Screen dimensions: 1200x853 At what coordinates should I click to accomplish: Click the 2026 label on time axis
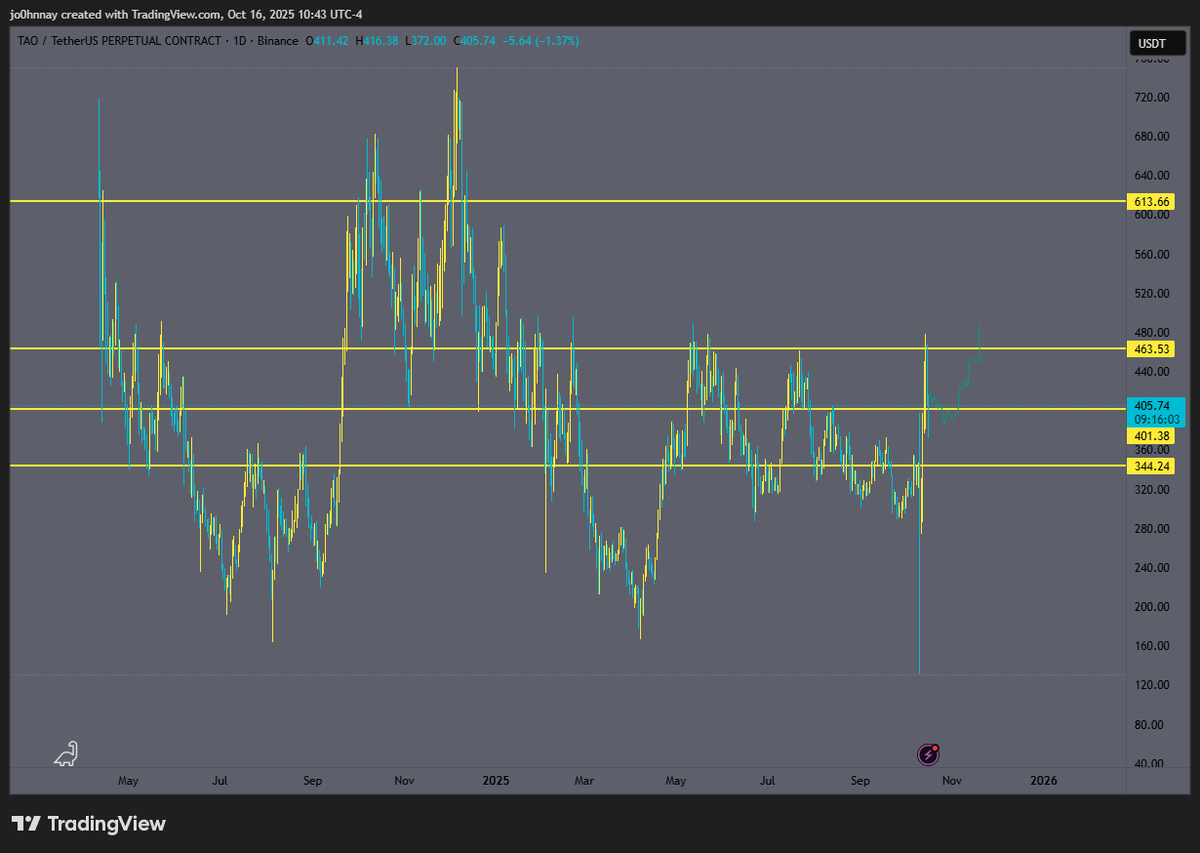point(1043,780)
